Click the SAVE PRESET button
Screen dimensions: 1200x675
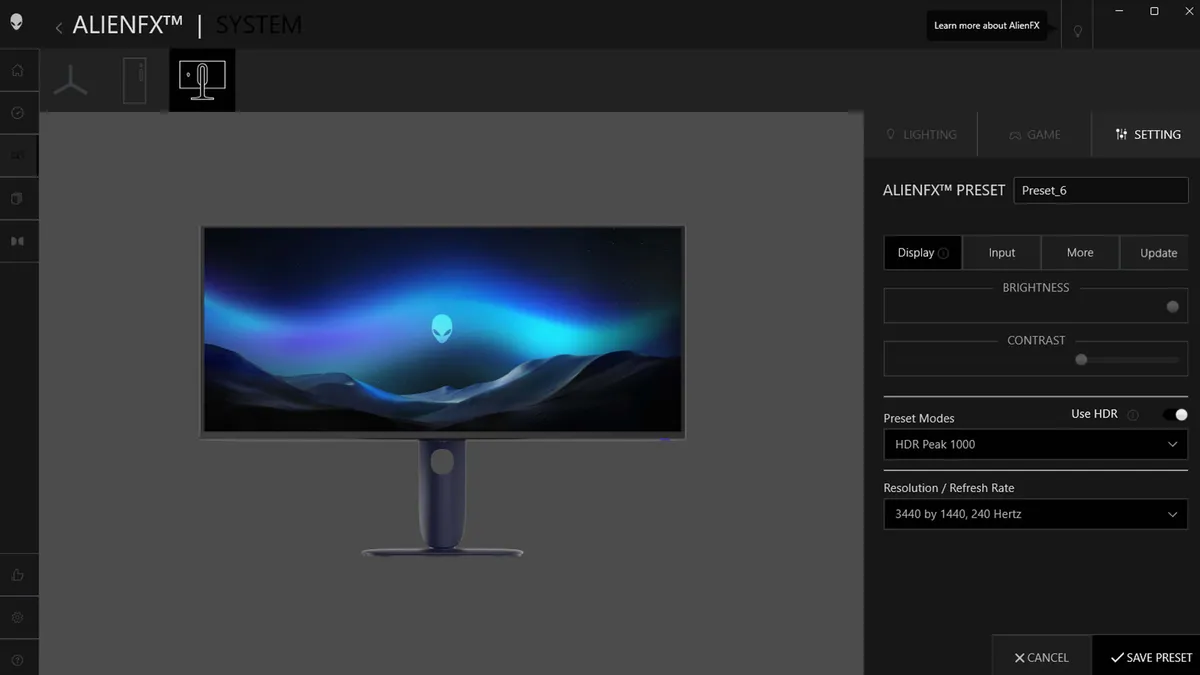[x=1148, y=657]
